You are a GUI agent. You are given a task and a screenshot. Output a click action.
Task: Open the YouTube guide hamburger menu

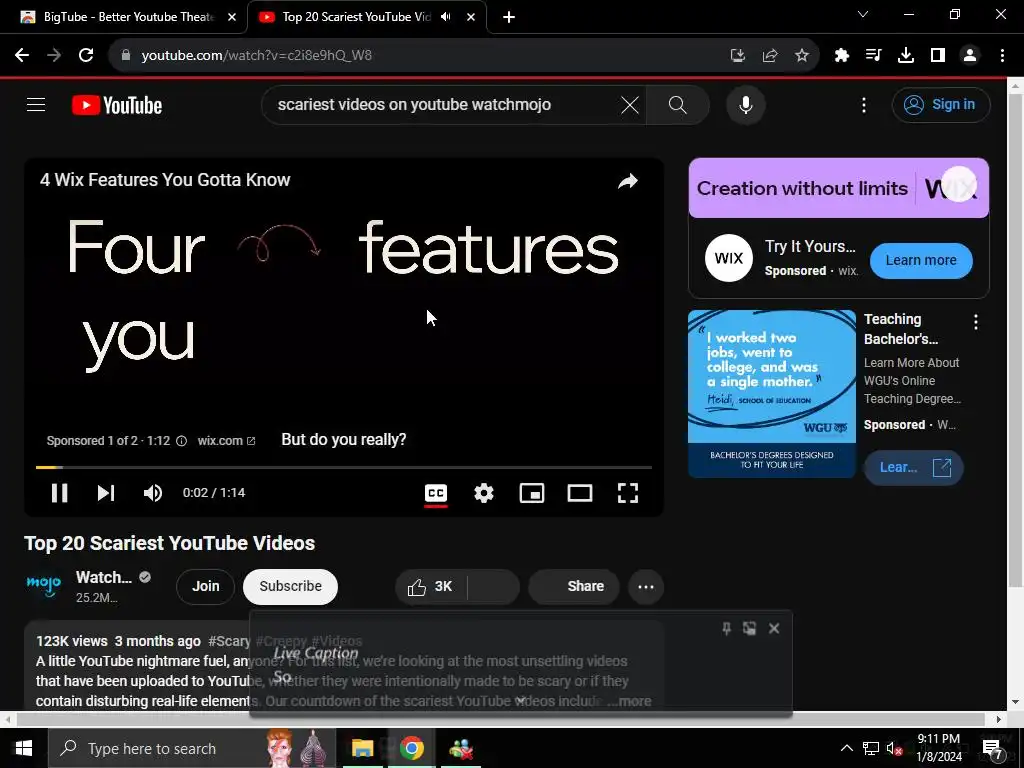click(x=36, y=104)
